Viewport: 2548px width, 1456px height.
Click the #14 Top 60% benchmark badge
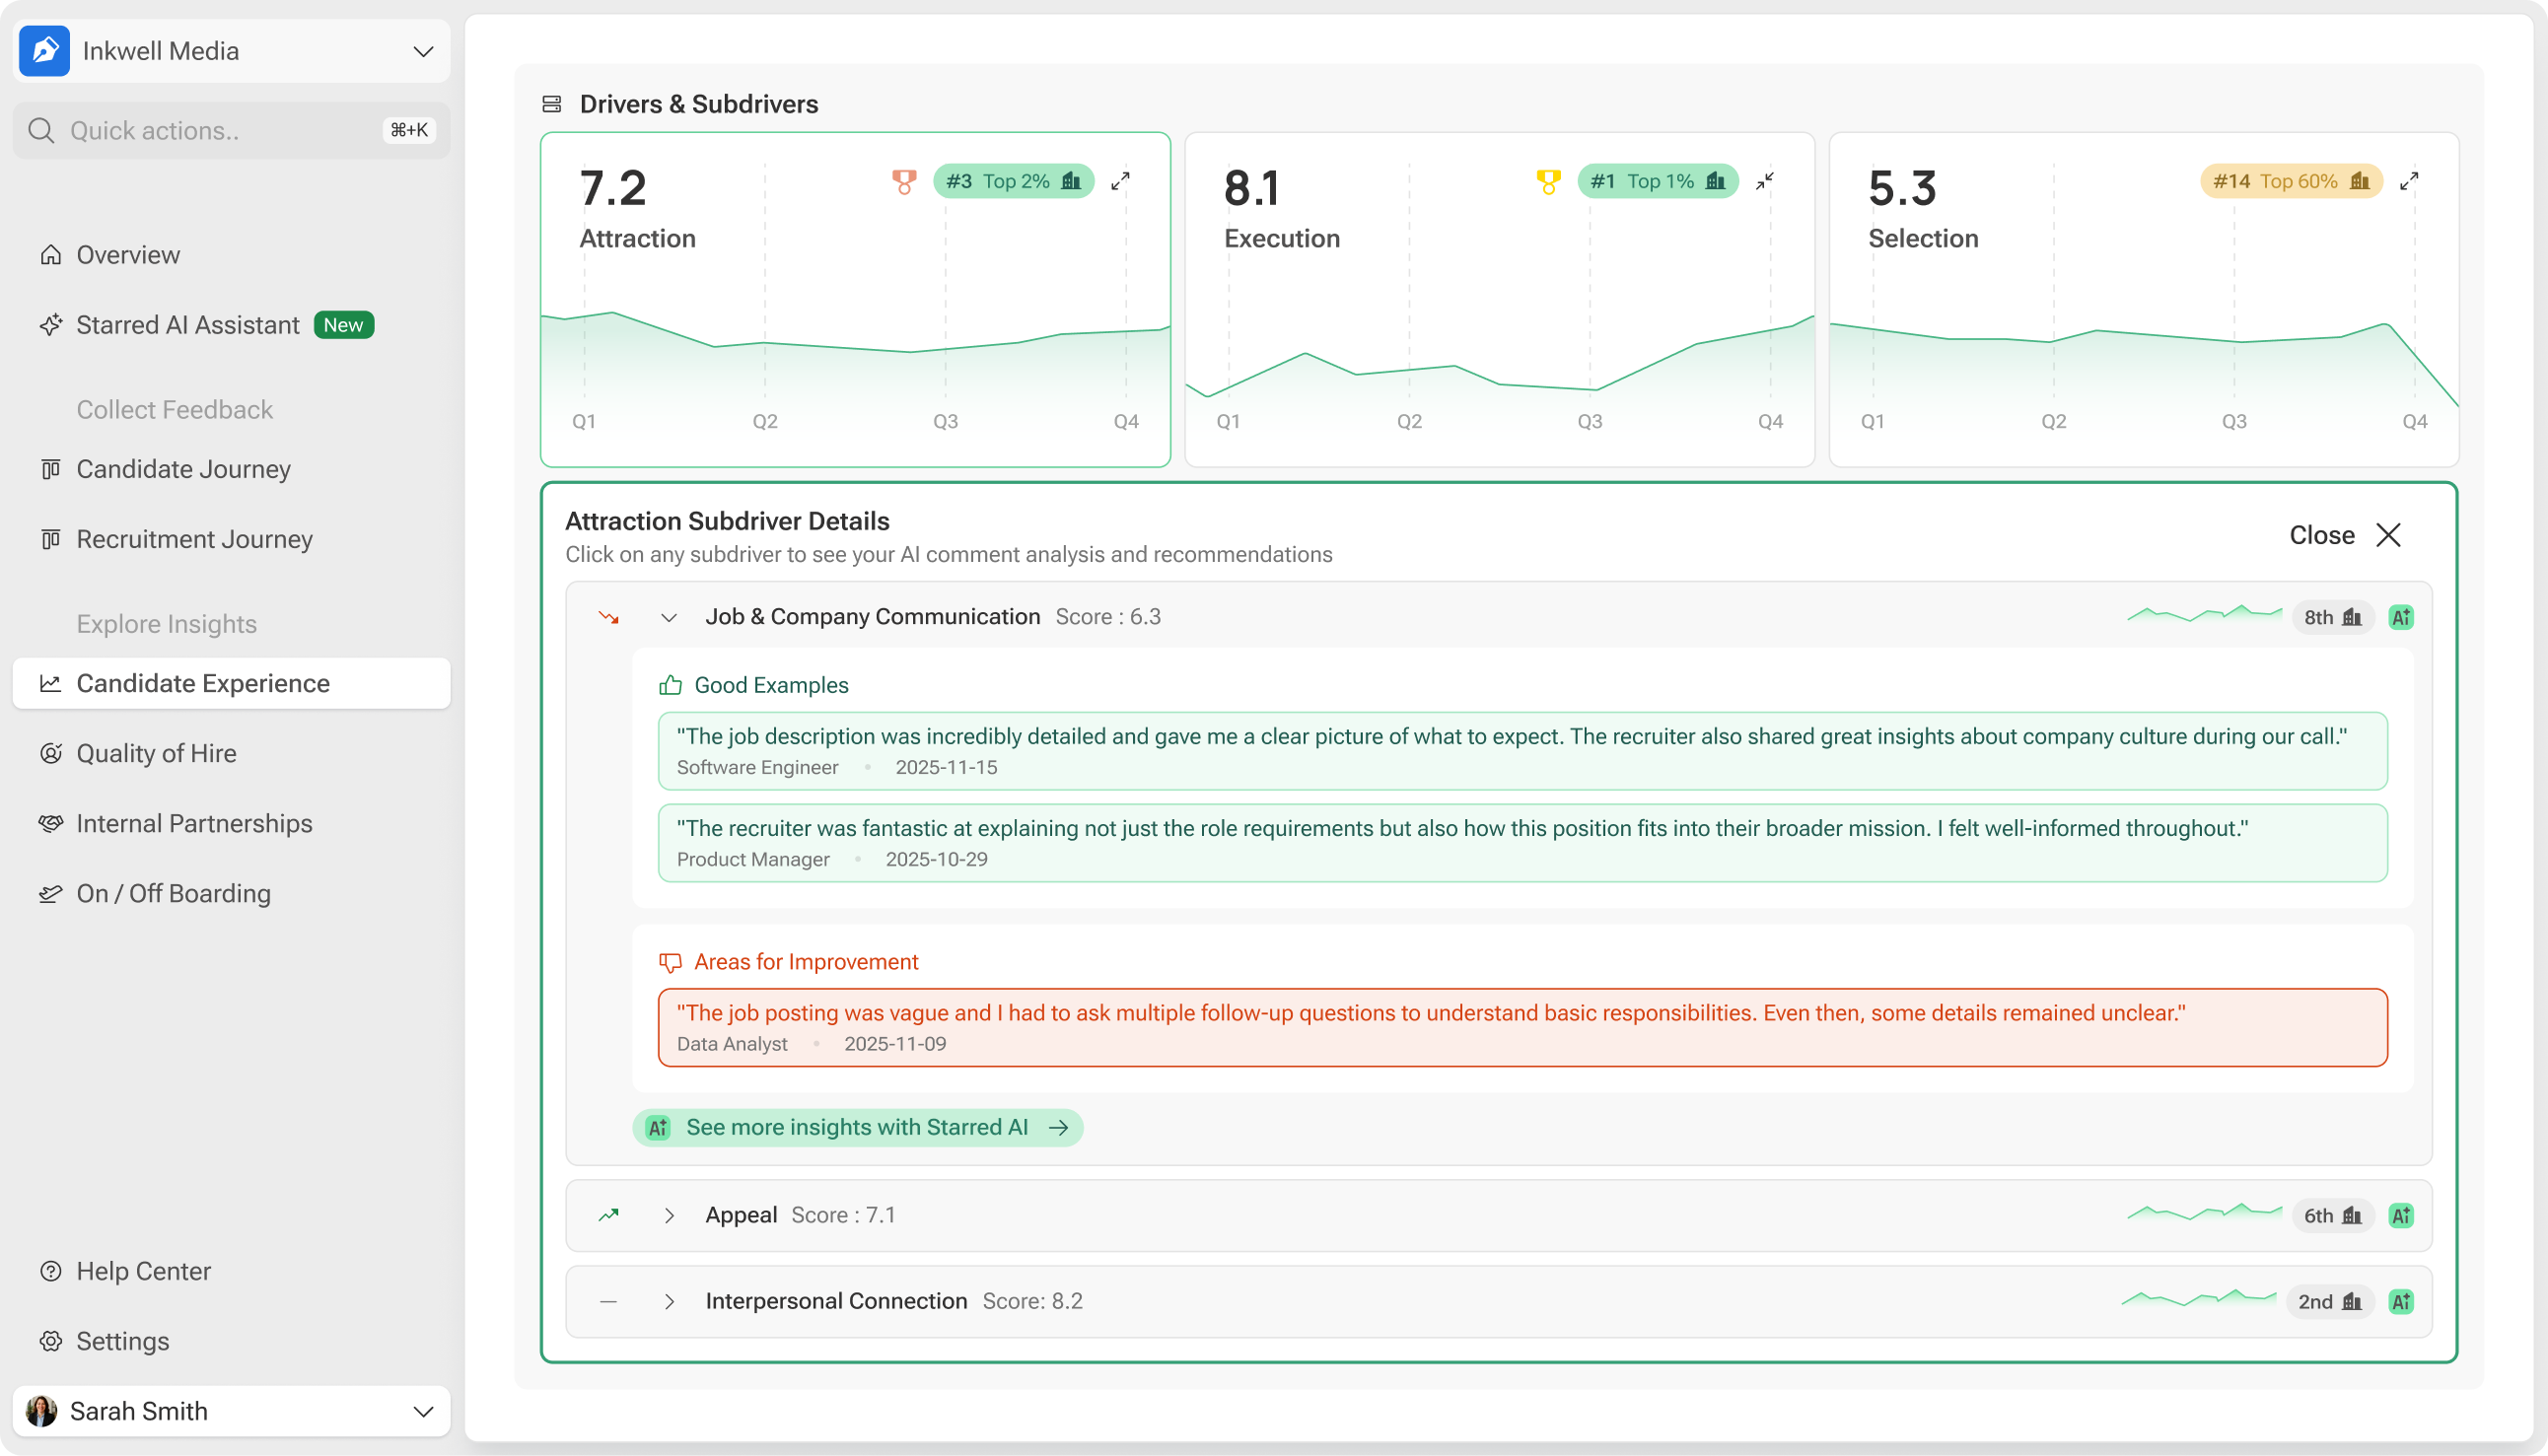point(2290,181)
